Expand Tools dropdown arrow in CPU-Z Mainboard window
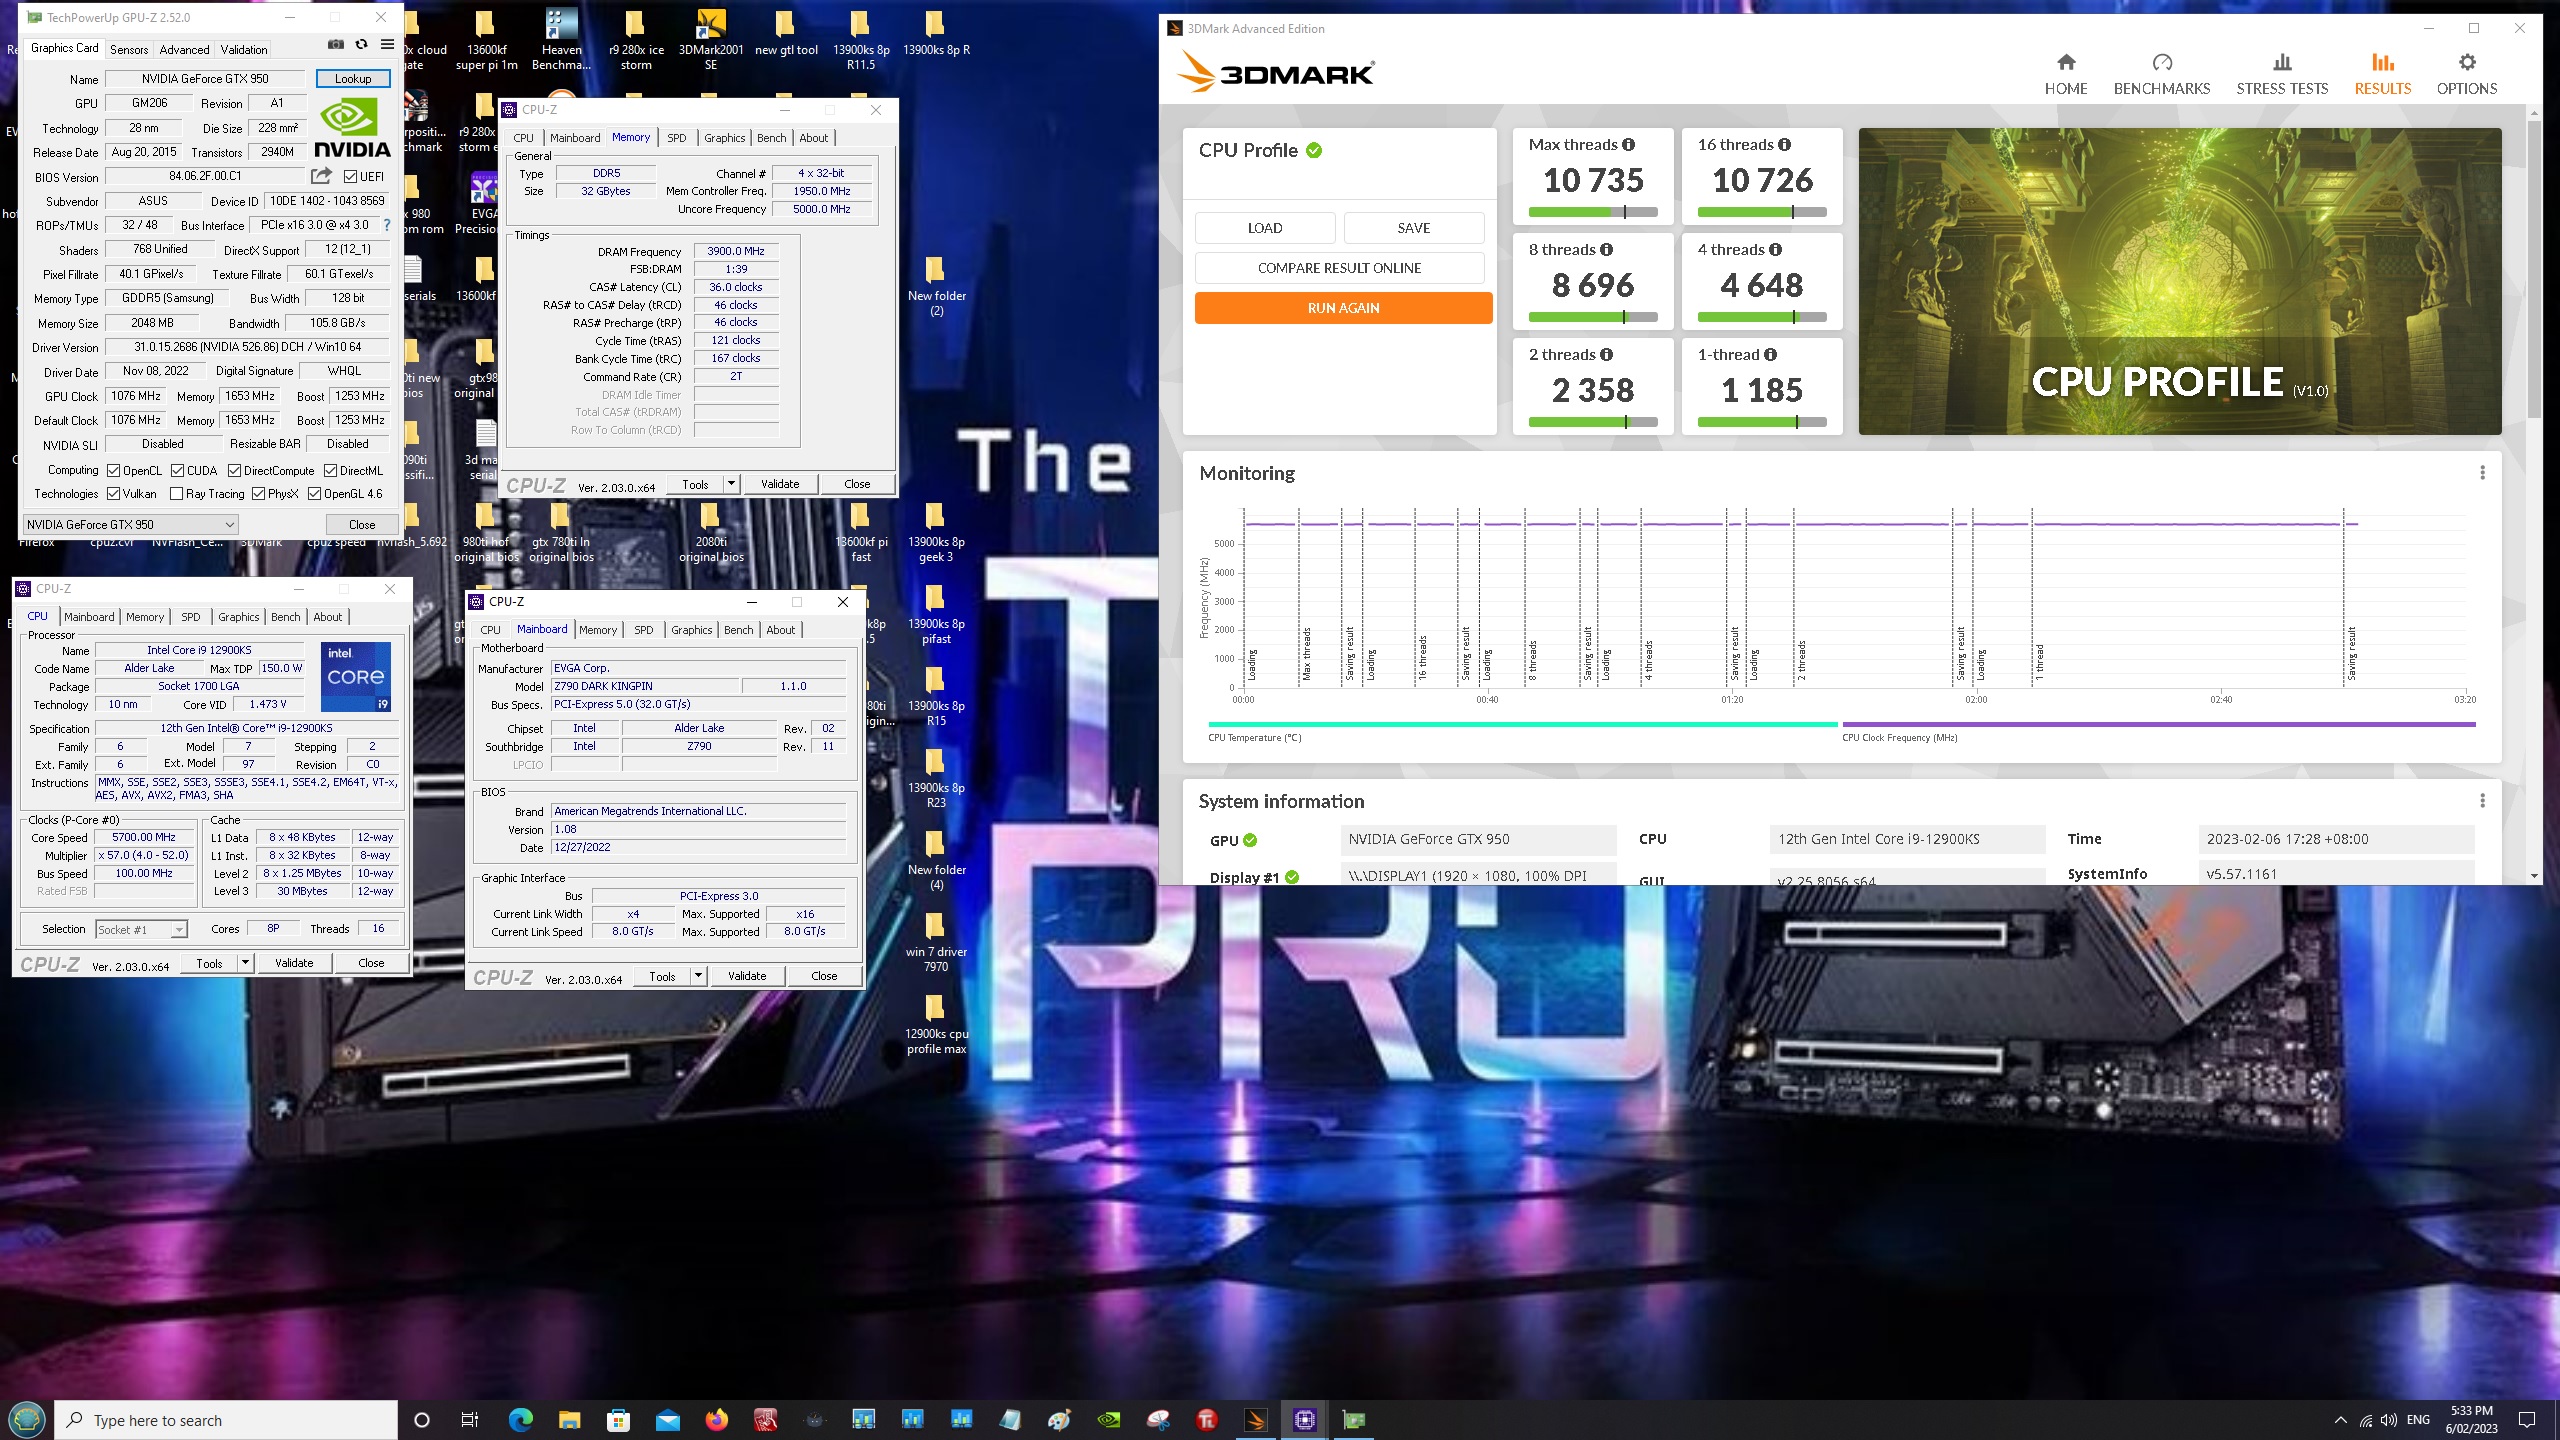The image size is (2560, 1440). tap(698, 976)
